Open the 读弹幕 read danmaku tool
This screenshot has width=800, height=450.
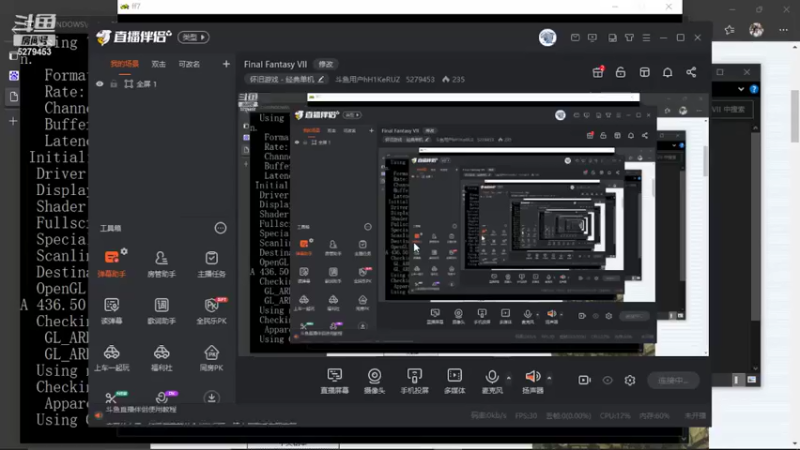(112, 311)
